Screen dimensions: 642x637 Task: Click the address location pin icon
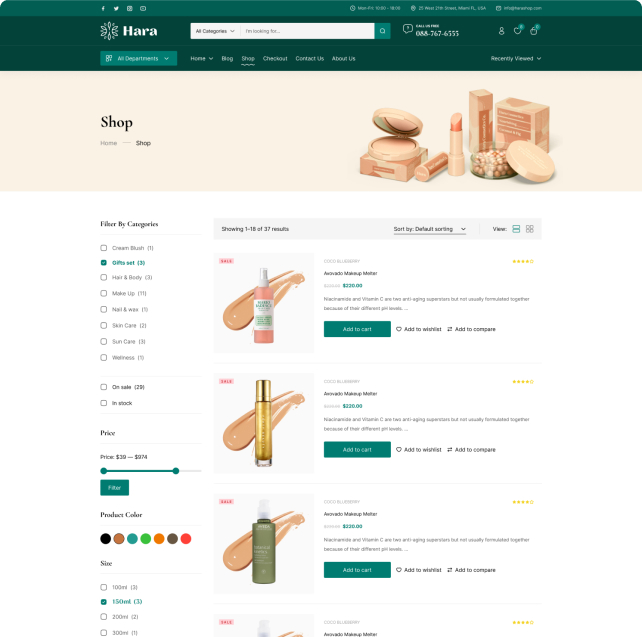[x=413, y=8]
